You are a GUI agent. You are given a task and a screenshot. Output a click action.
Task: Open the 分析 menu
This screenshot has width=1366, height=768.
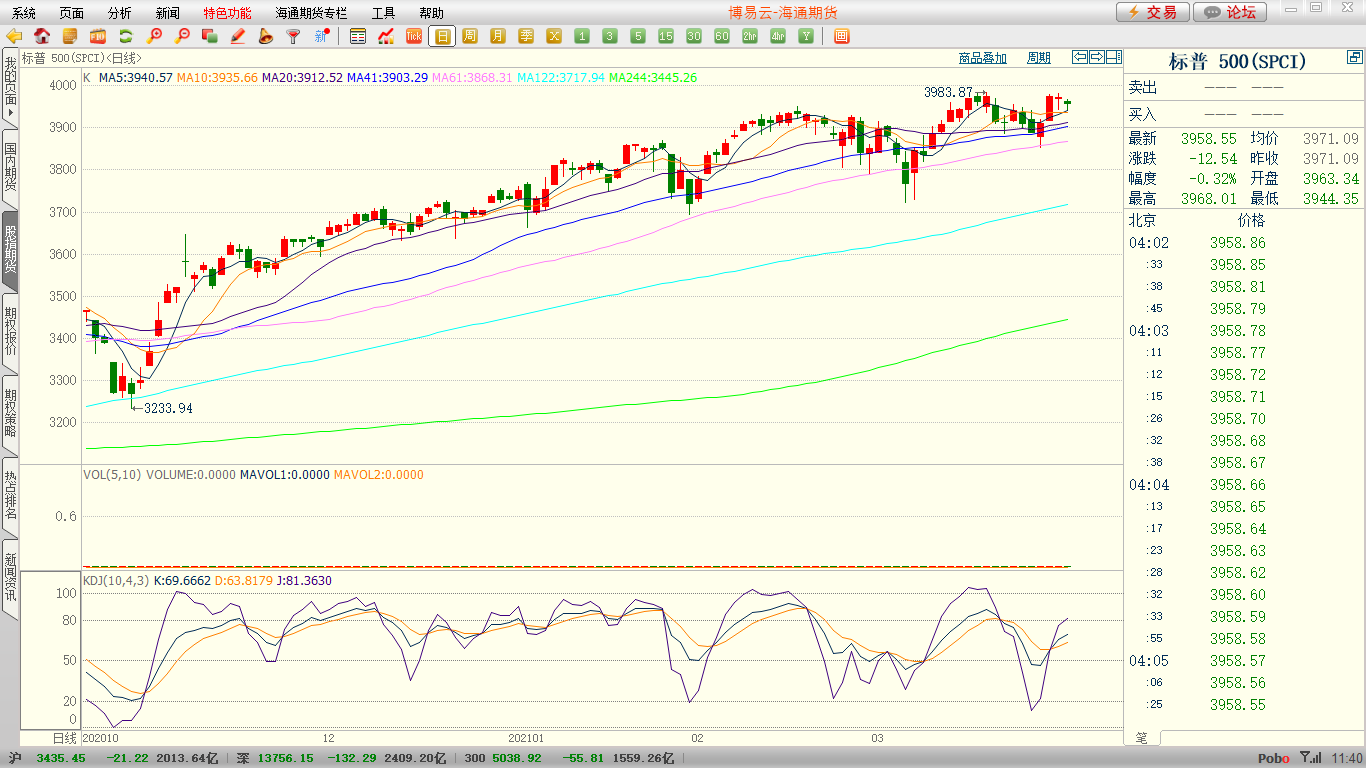coord(120,13)
